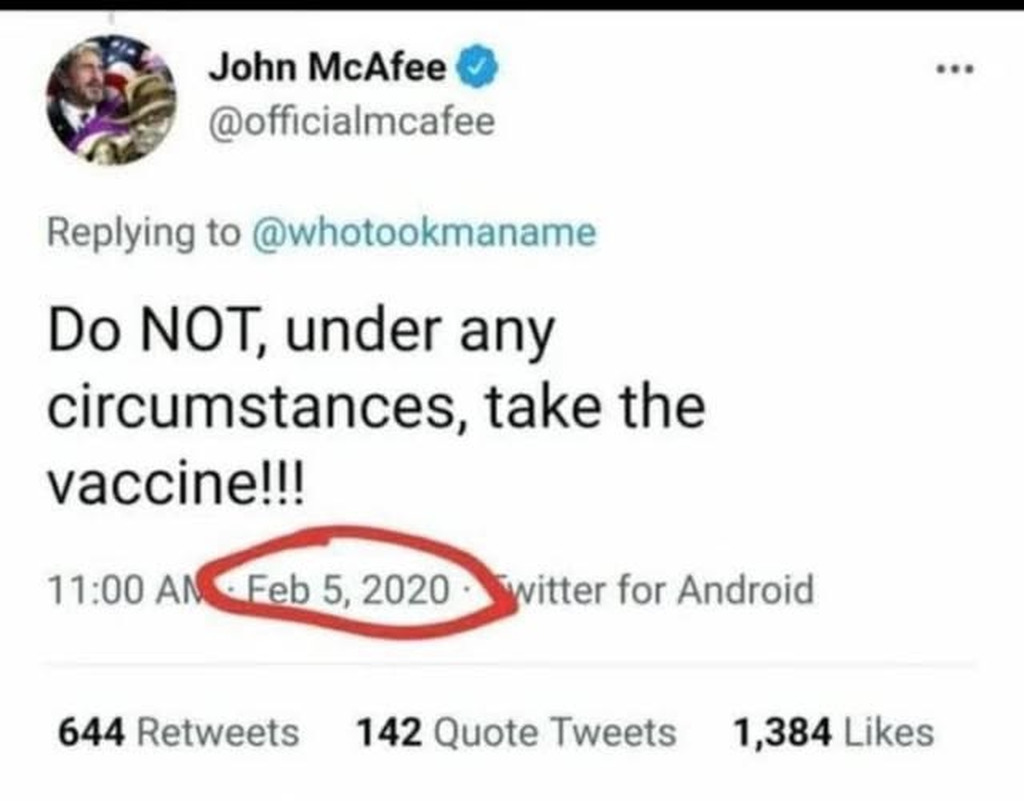Click the John McAfee display name
Viewport: 1024px width, 801px height.
(x=329, y=68)
